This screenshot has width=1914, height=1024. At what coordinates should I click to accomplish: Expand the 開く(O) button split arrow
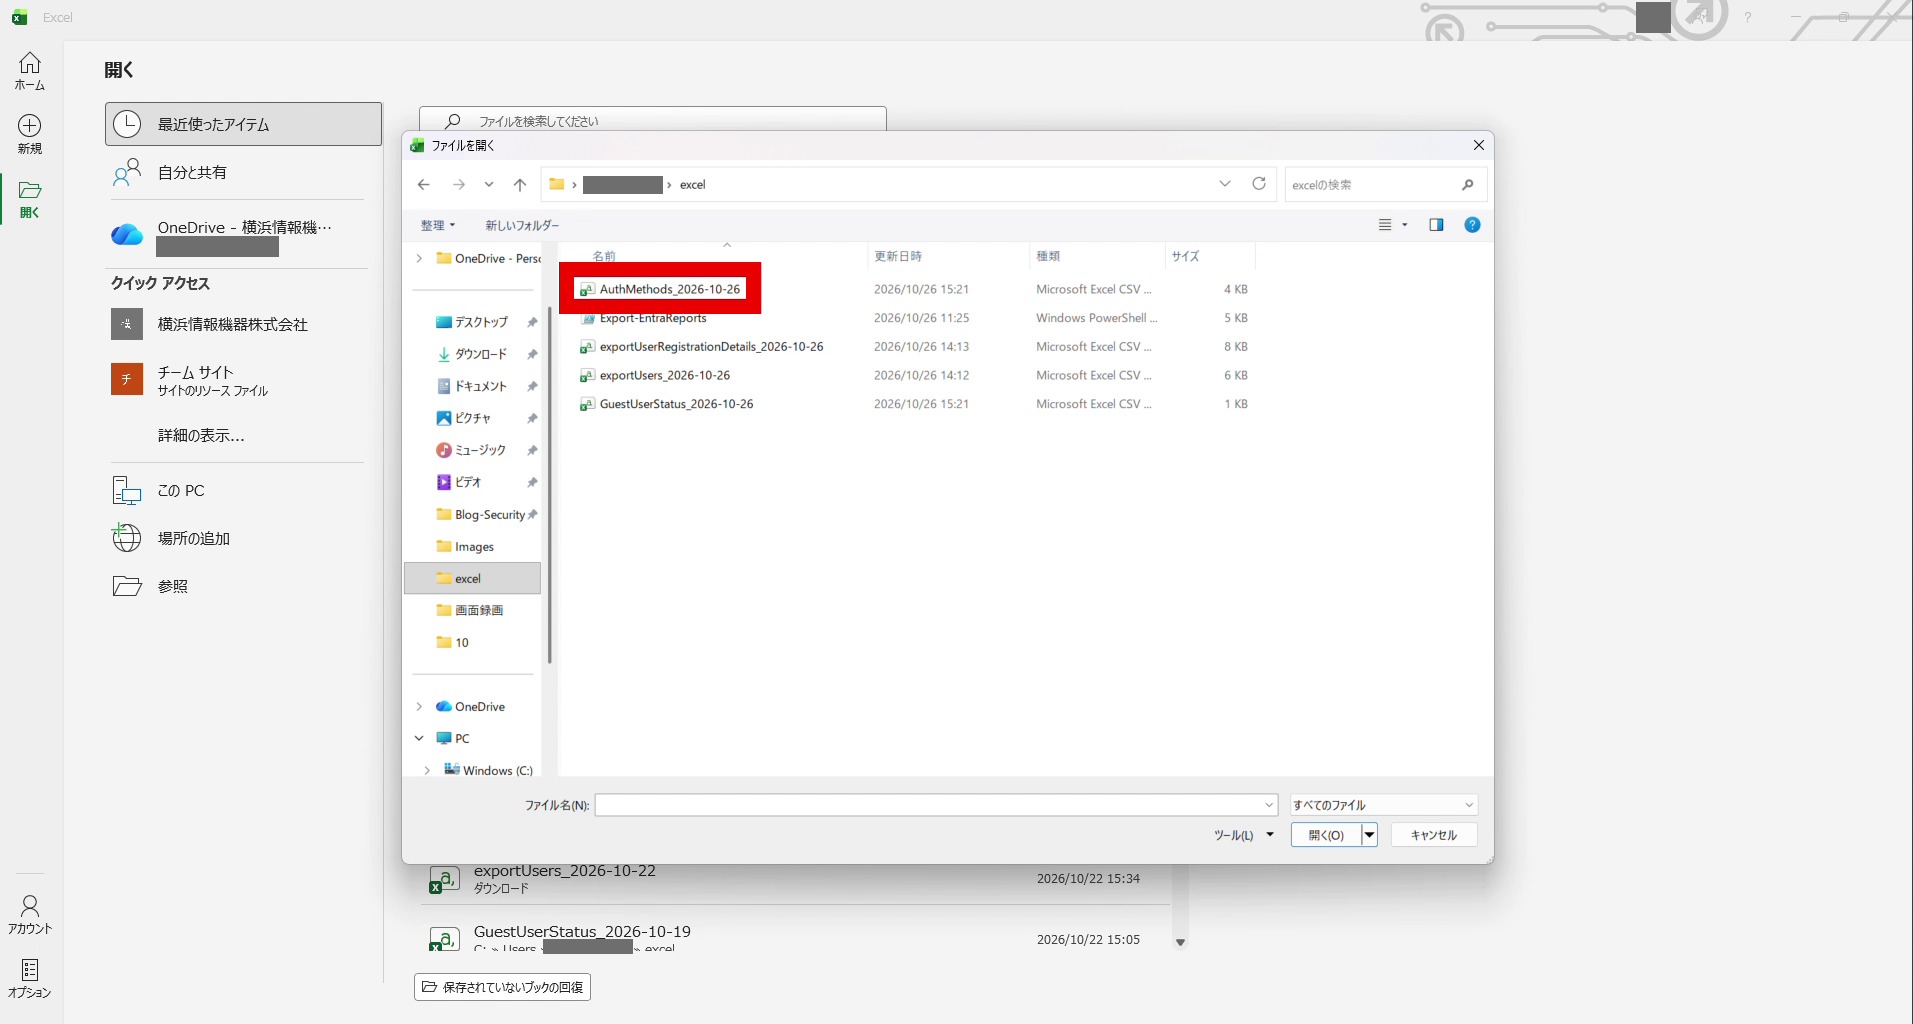point(1370,835)
